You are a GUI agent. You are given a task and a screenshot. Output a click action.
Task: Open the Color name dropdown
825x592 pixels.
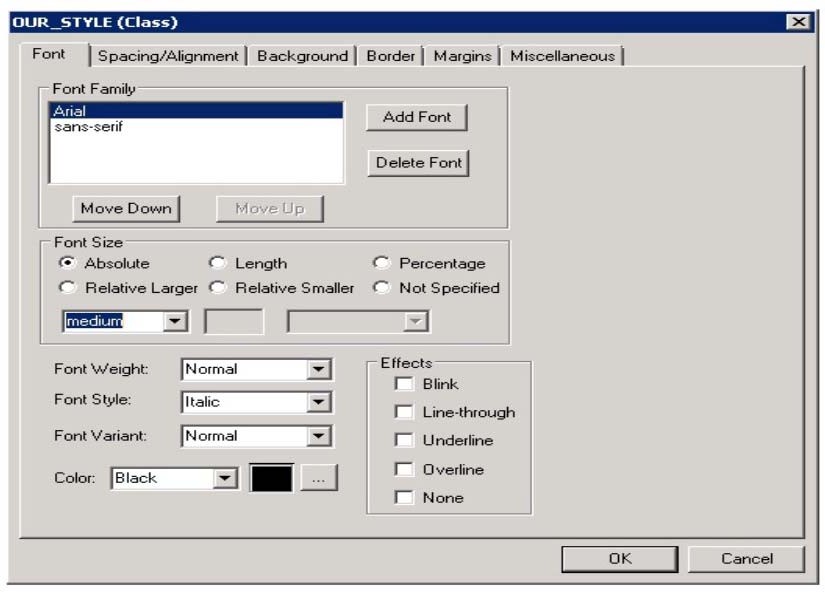(x=227, y=479)
